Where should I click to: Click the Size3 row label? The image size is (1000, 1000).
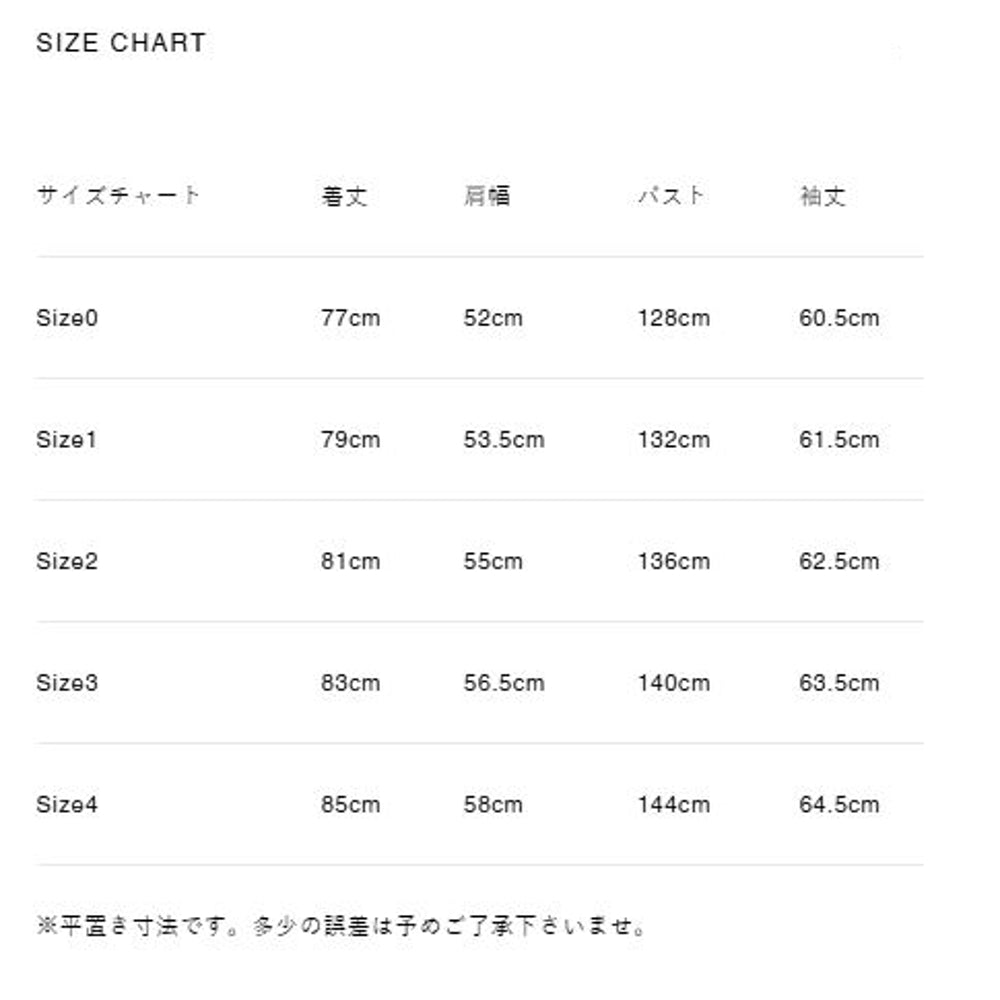tap(68, 683)
